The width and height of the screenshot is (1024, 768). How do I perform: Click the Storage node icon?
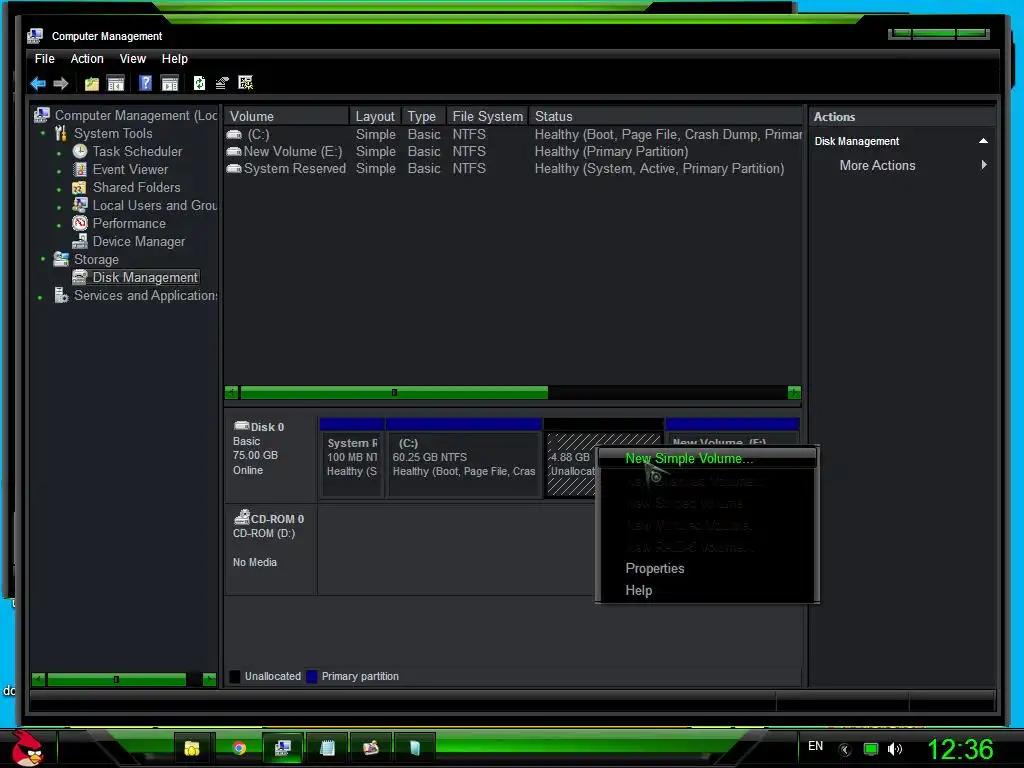[61, 259]
